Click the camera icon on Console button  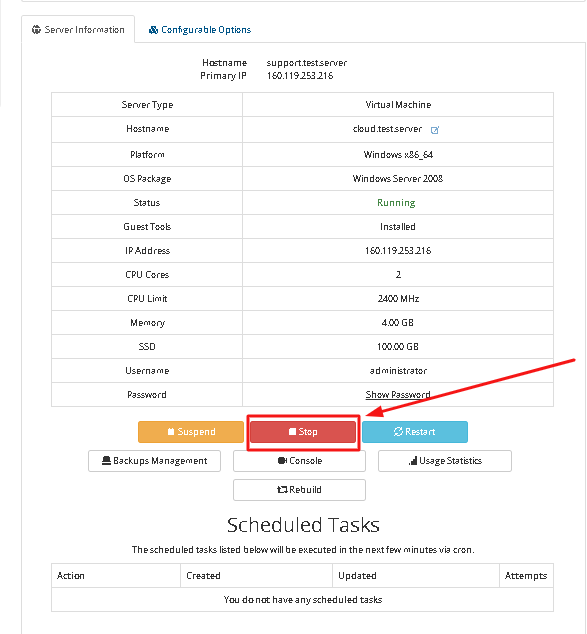282,461
